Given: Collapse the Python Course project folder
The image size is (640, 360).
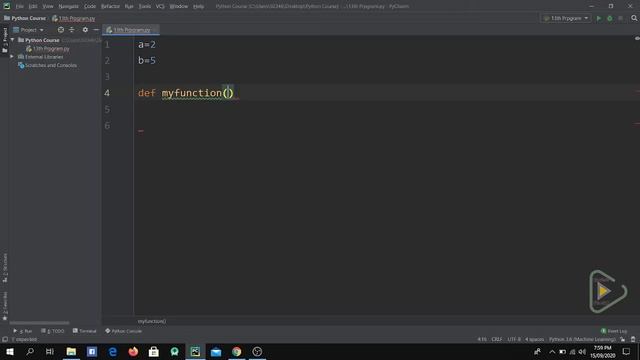Looking at the screenshot, I should coord(13,40).
